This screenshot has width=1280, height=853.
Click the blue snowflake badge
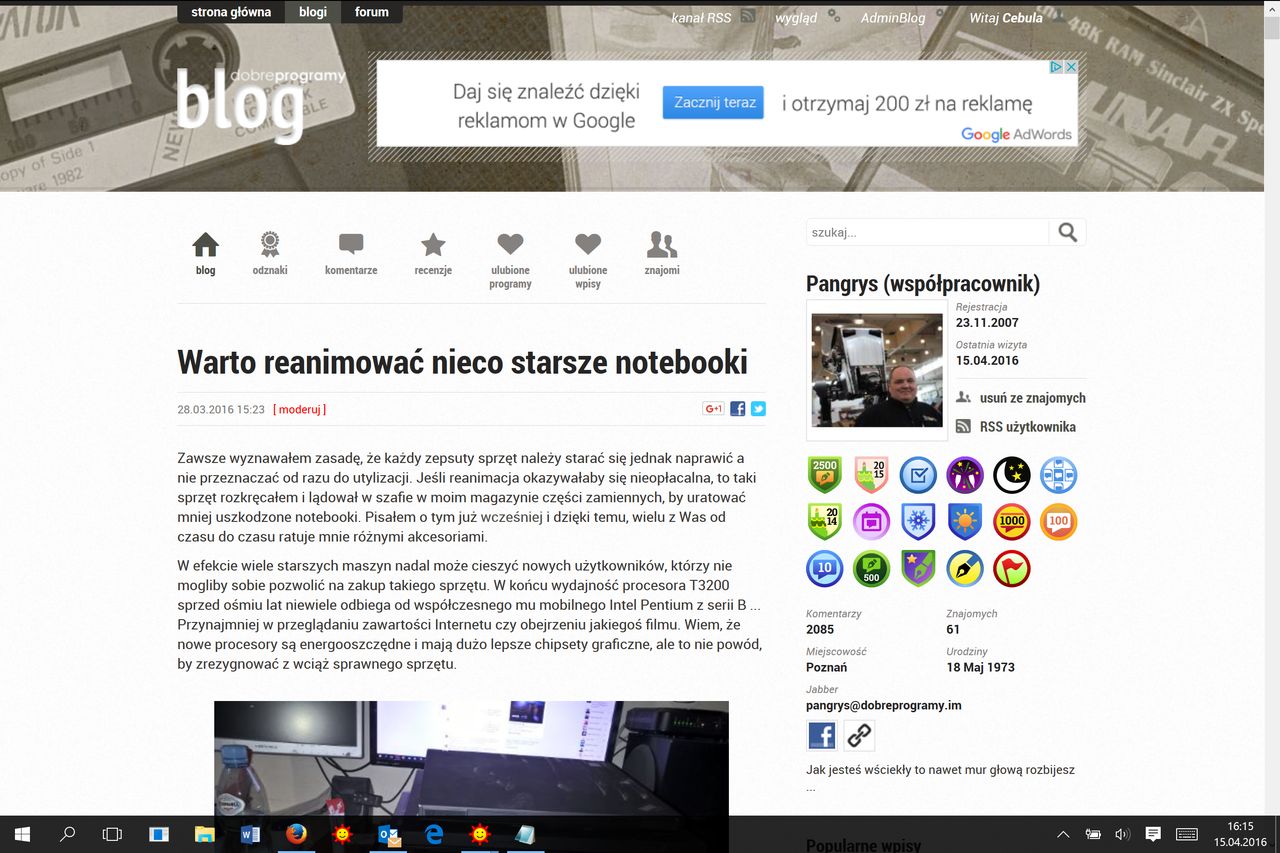(918, 522)
